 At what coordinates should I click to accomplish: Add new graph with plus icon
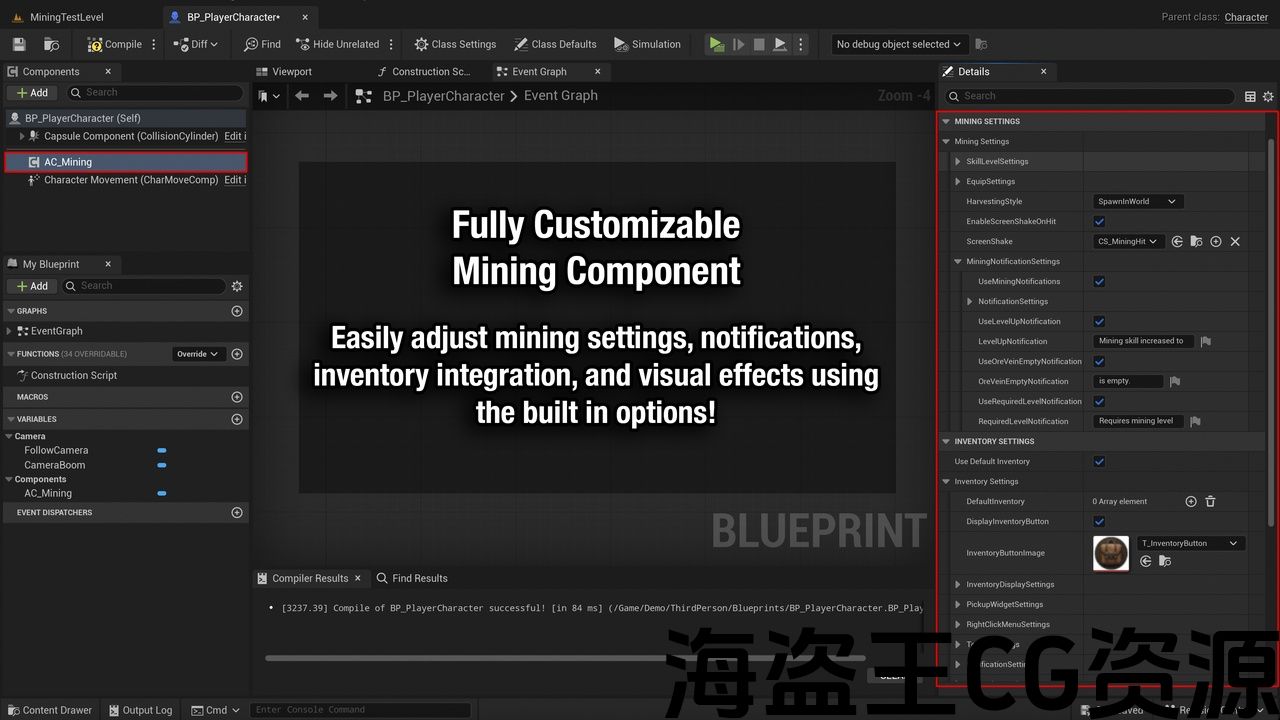(x=237, y=311)
